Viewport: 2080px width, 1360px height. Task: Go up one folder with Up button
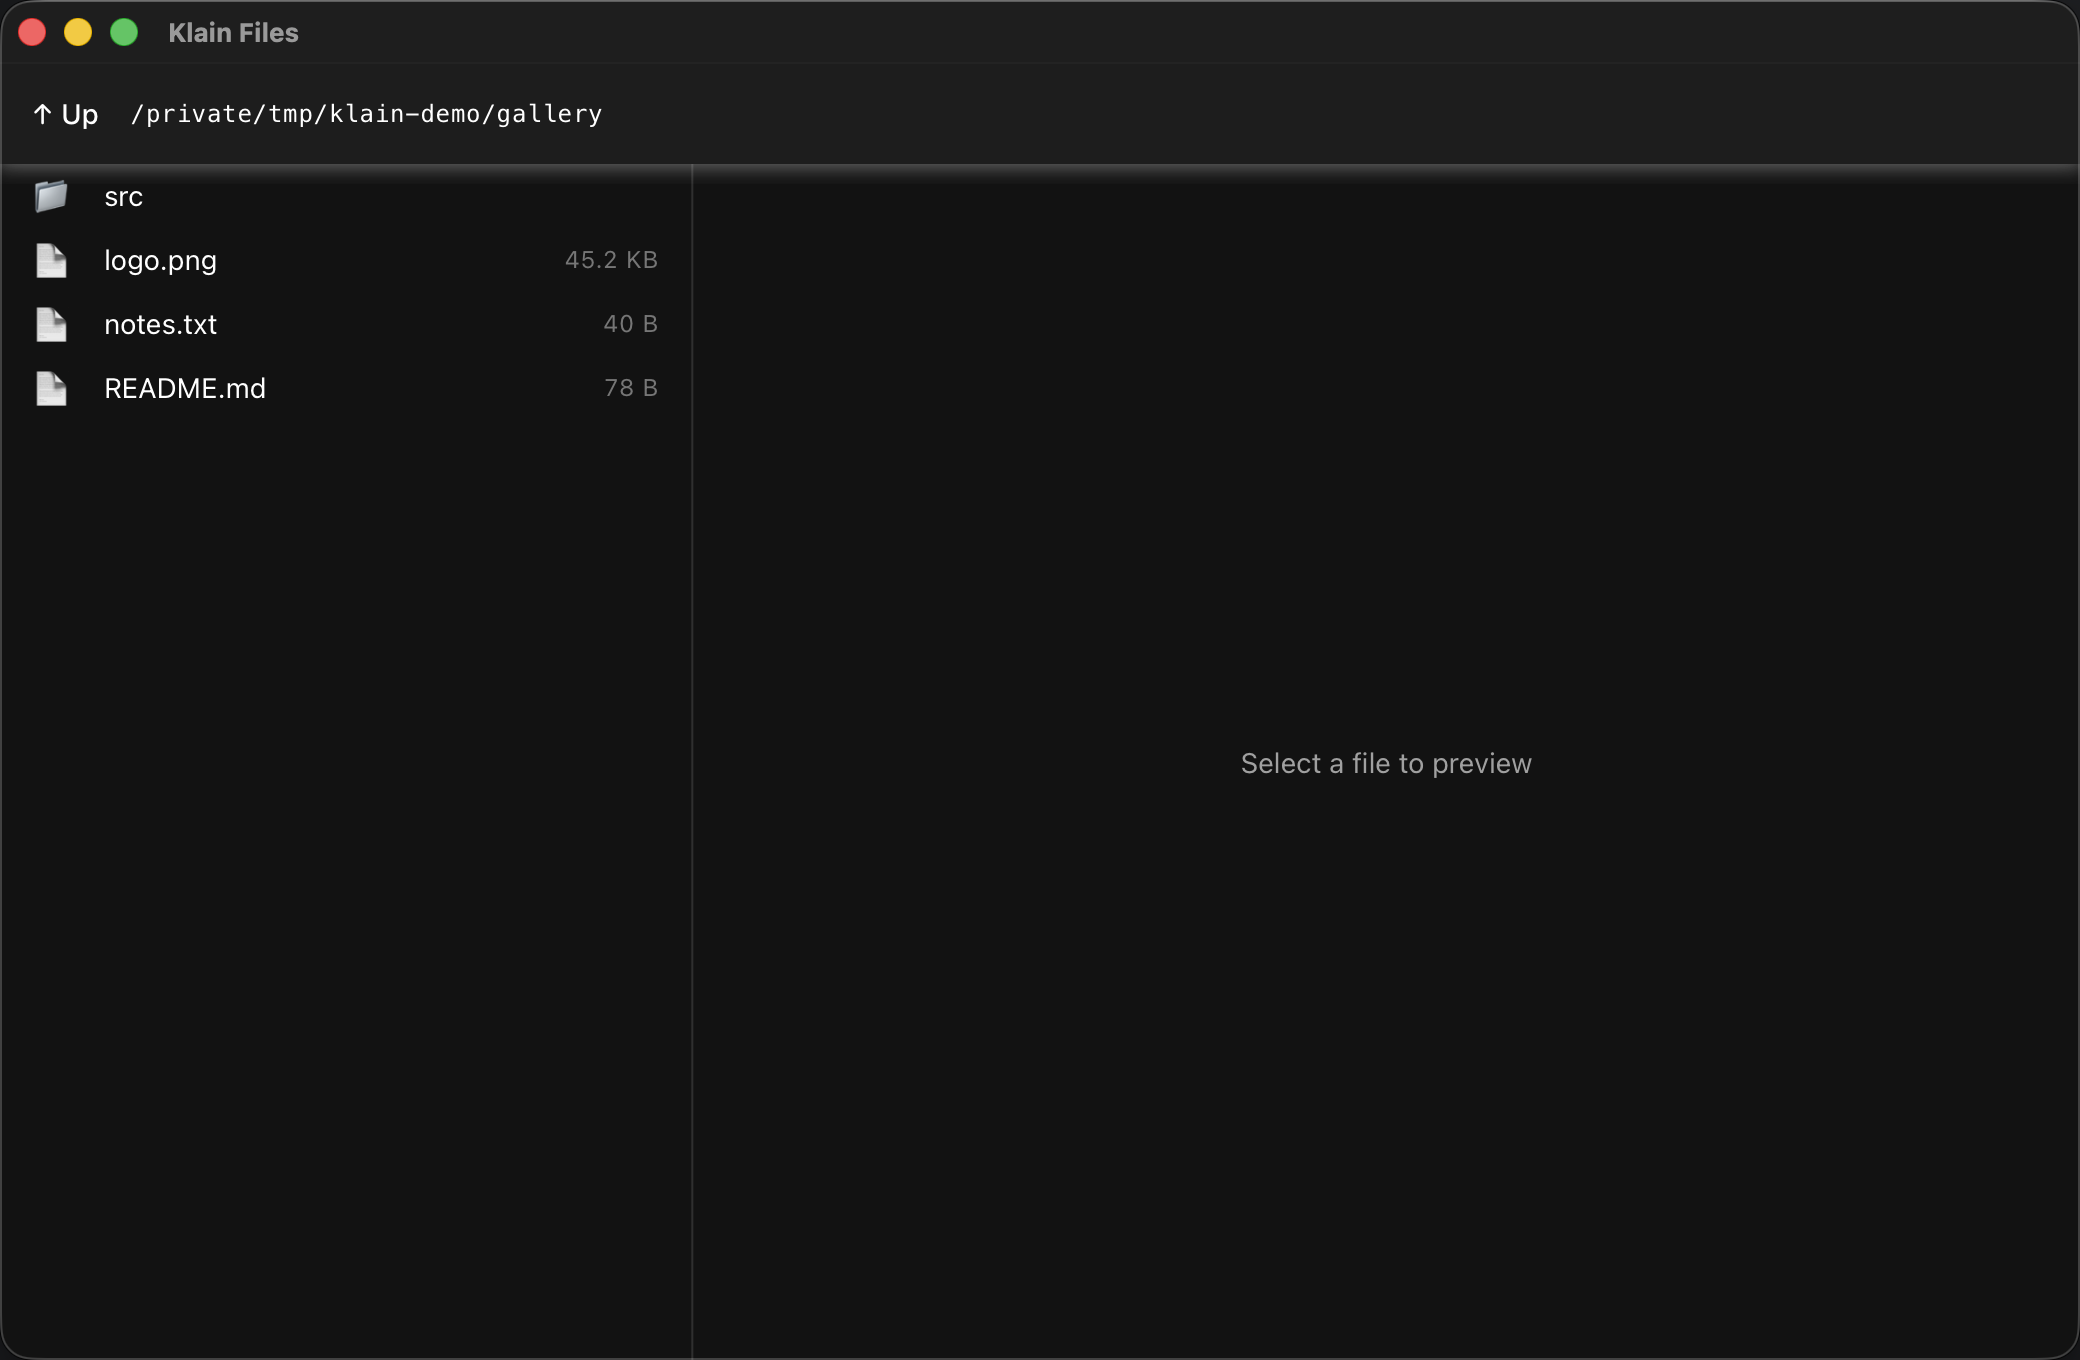(x=66, y=115)
